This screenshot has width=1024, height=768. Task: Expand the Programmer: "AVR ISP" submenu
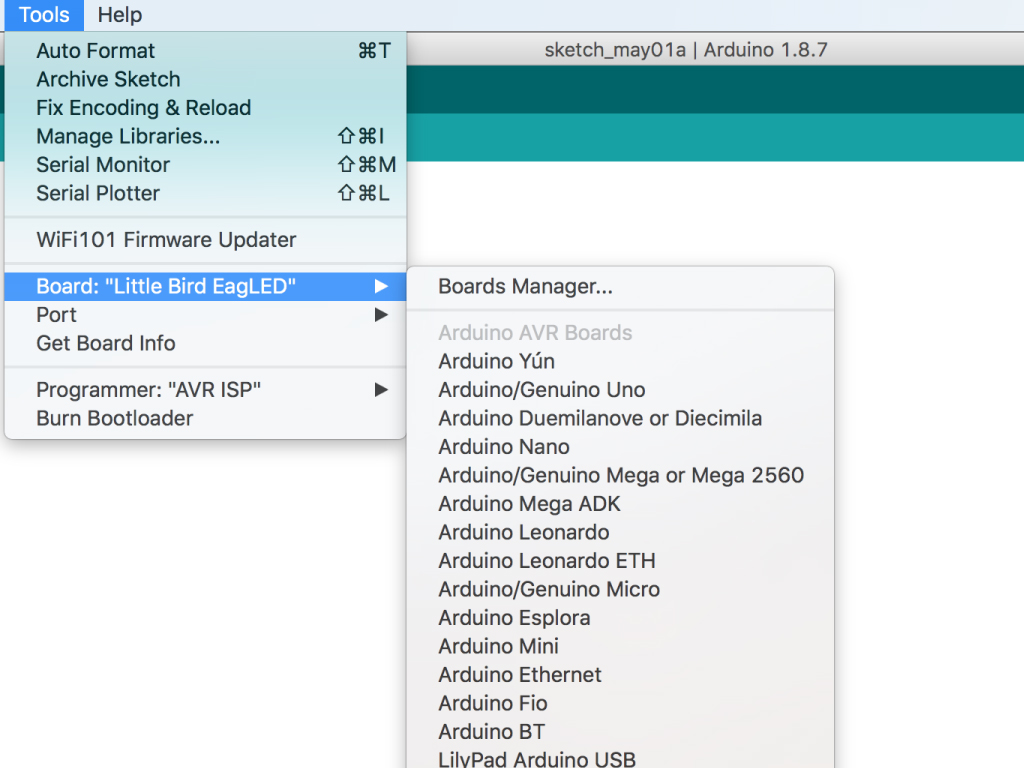[205, 390]
